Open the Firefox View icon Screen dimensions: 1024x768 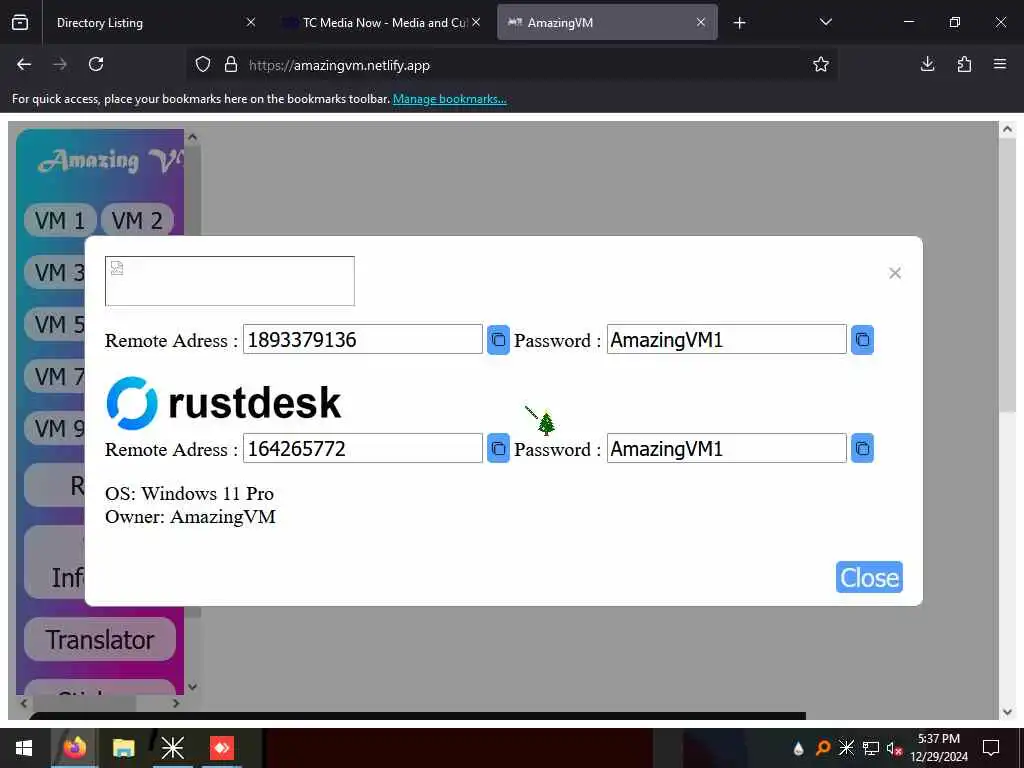(20, 23)
